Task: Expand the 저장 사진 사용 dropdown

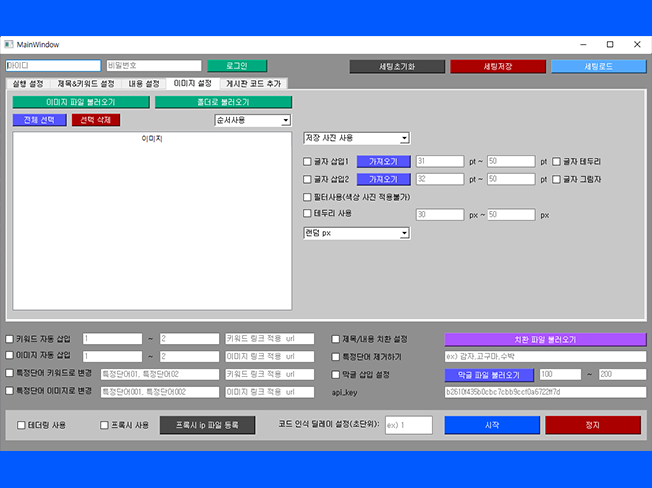Action: (357, 138)
